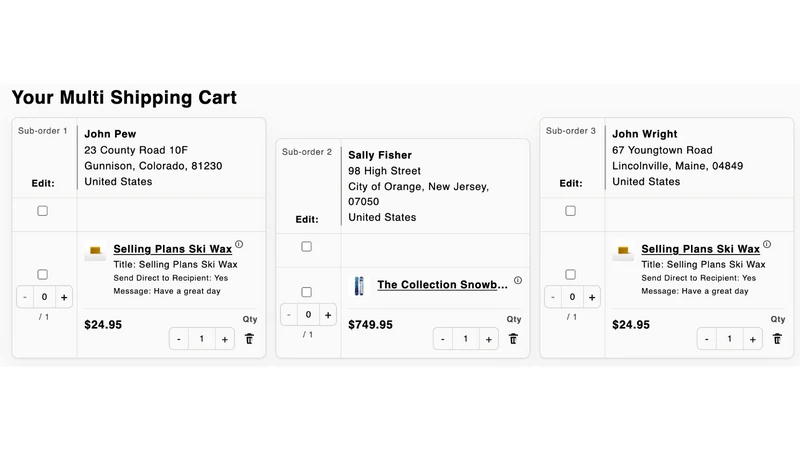Increase edit counter in Sub-order 3

point(592,297)
